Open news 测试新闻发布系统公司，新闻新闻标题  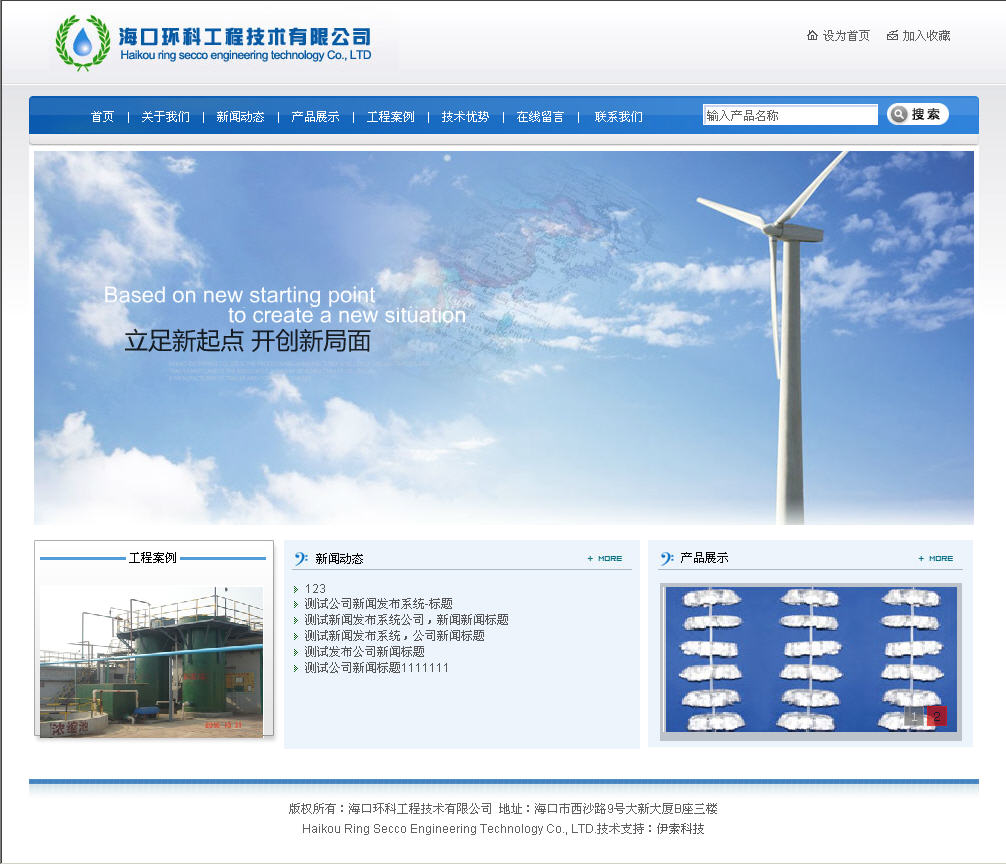pos(406,620)
